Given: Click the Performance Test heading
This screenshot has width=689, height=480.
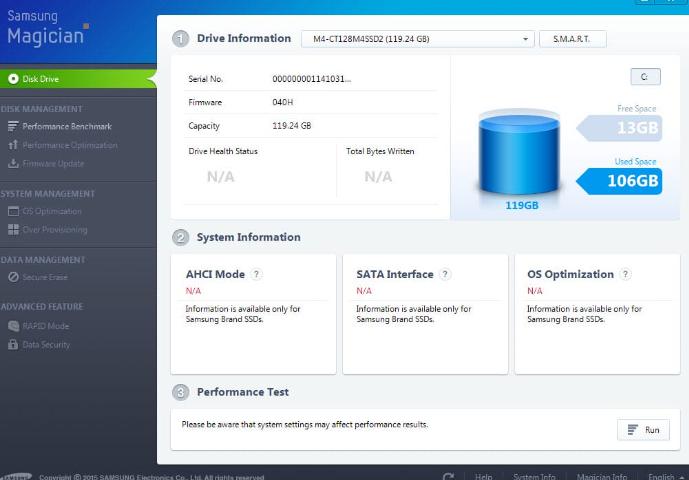Looking at the screenshot, I should click(243, 392).
